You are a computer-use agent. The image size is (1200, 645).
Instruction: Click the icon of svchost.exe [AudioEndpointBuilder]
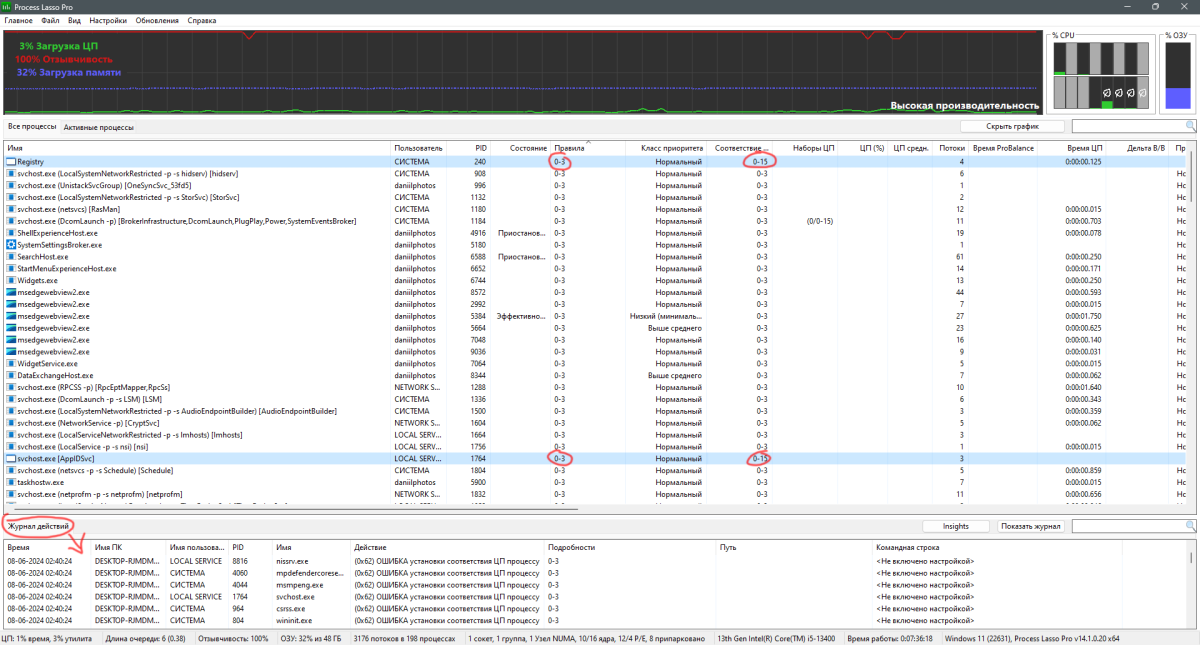11,412
